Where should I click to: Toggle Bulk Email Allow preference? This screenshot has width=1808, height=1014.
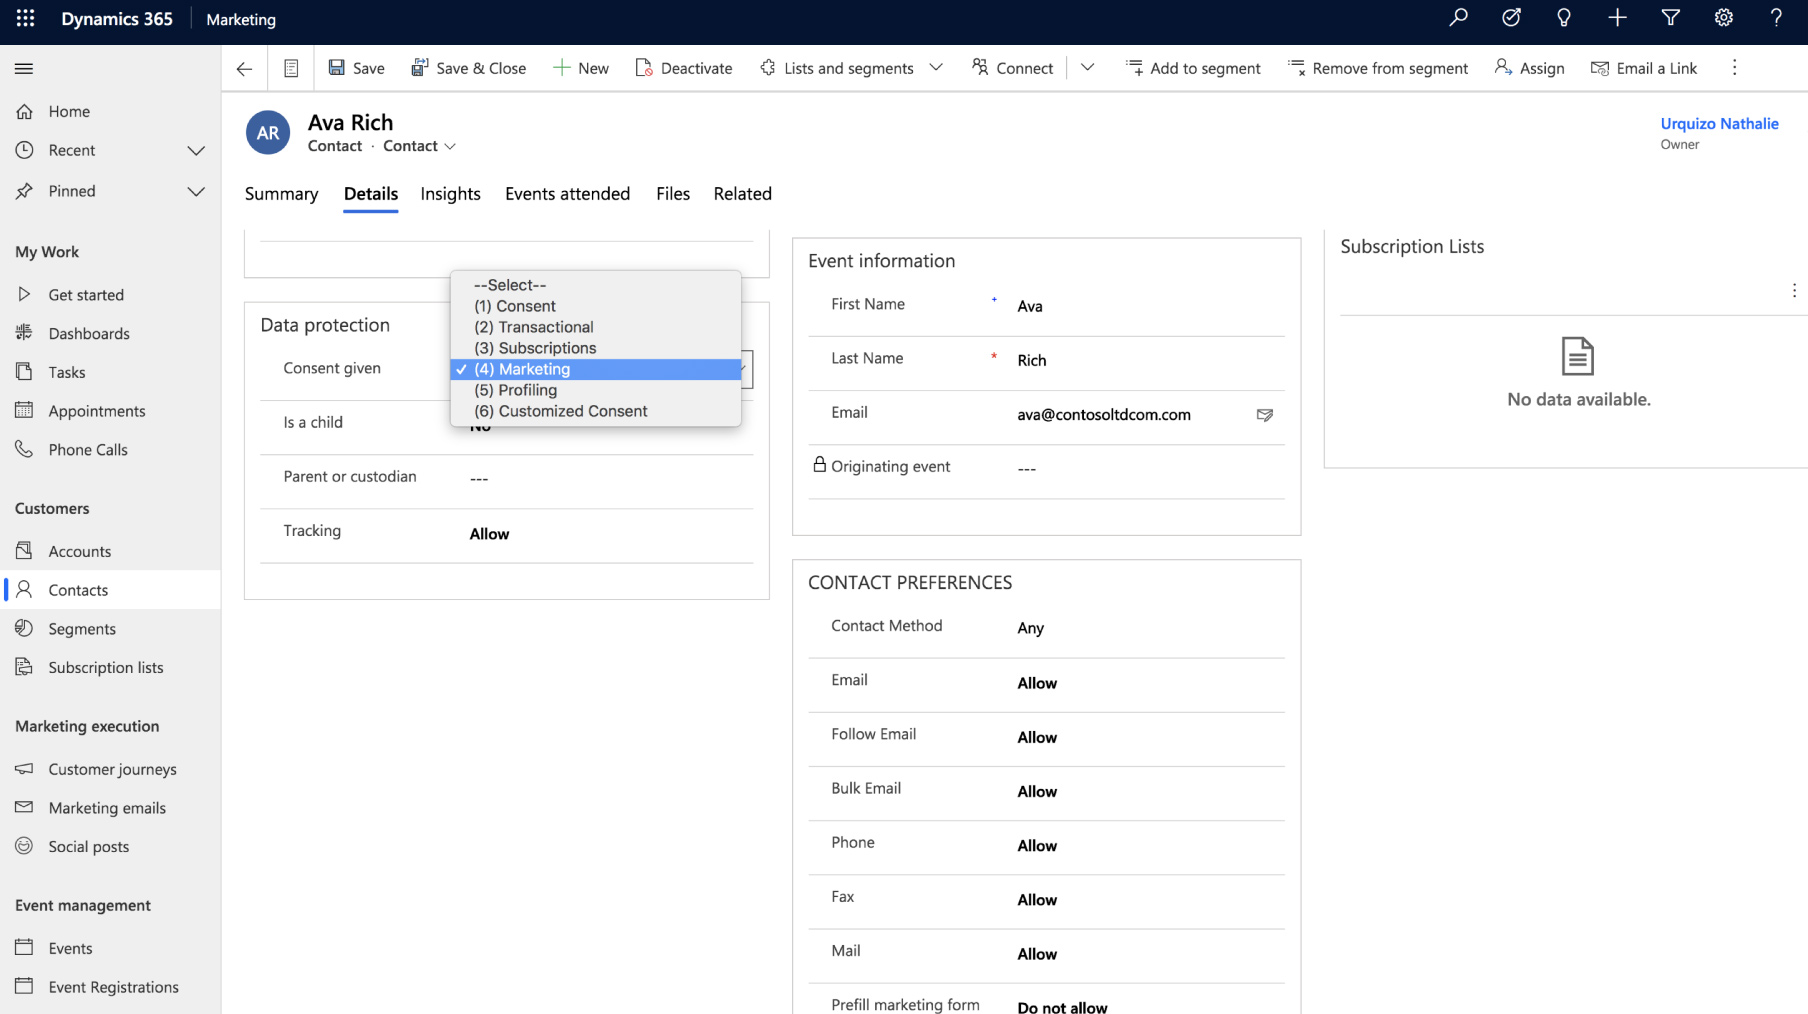[1037, 792]
